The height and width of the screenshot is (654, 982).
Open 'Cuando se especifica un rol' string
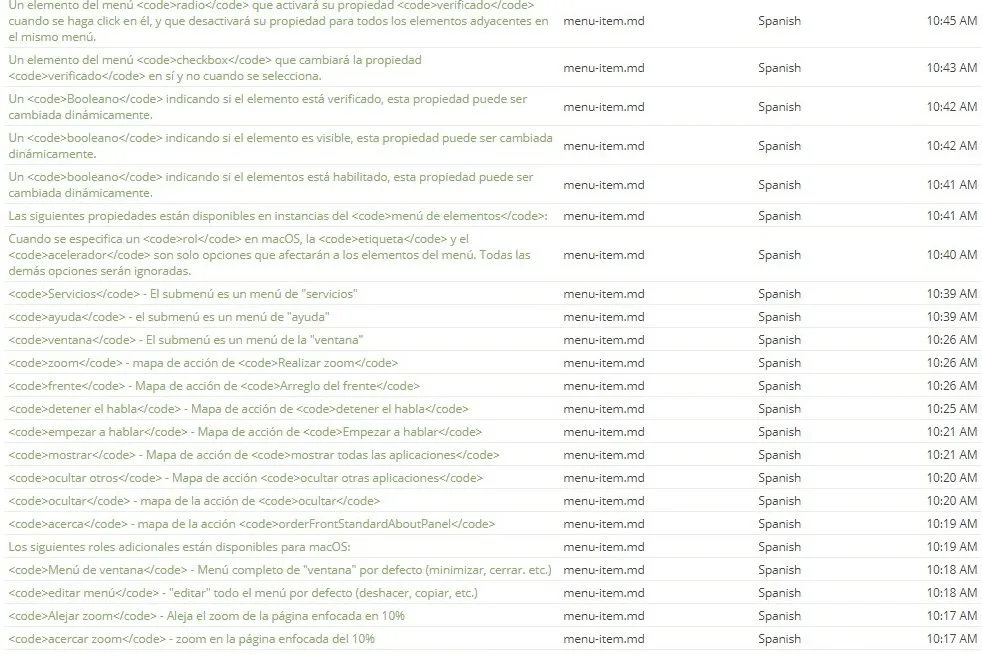269,254
